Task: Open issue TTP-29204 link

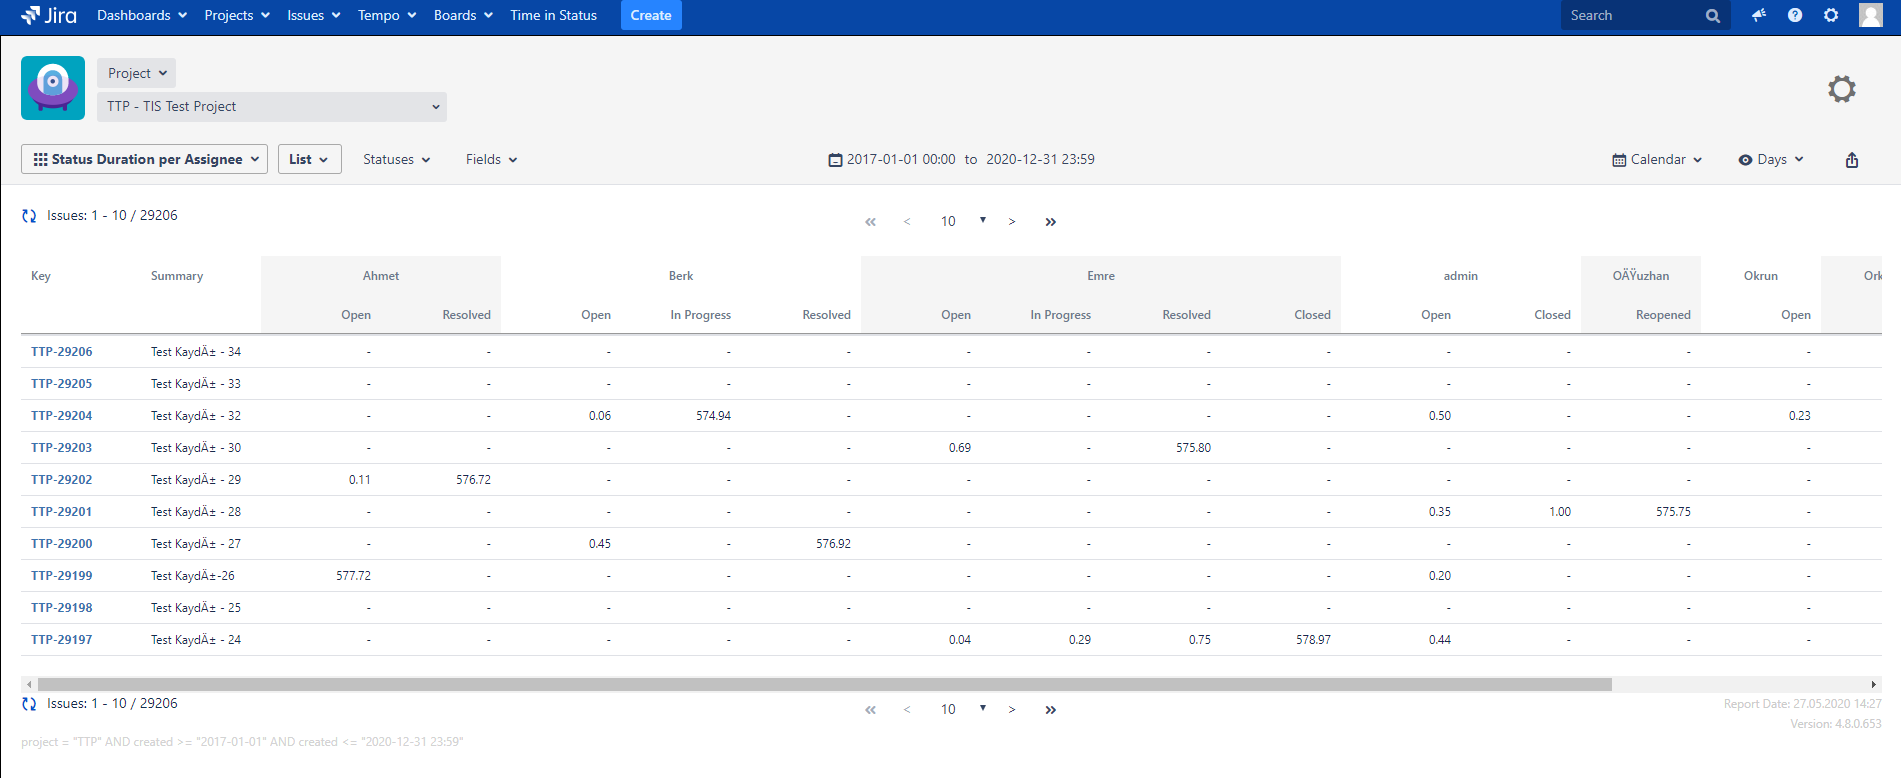Action: [x=62, y=416]
